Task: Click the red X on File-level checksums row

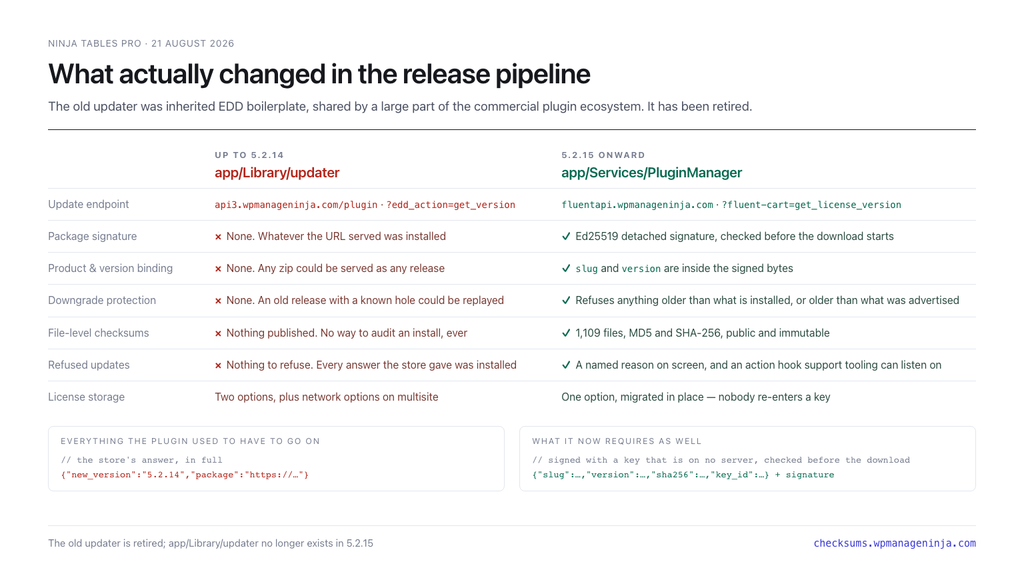Action: click(x=218, y=334)
